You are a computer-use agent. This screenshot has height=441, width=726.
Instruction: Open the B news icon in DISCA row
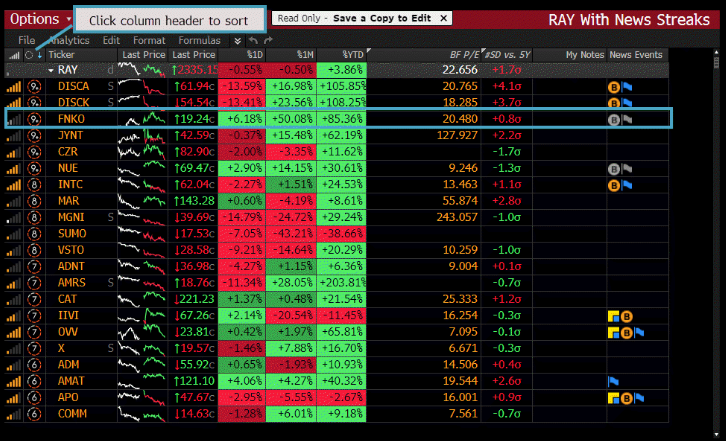pyautogui.click(x=613, y=87)
